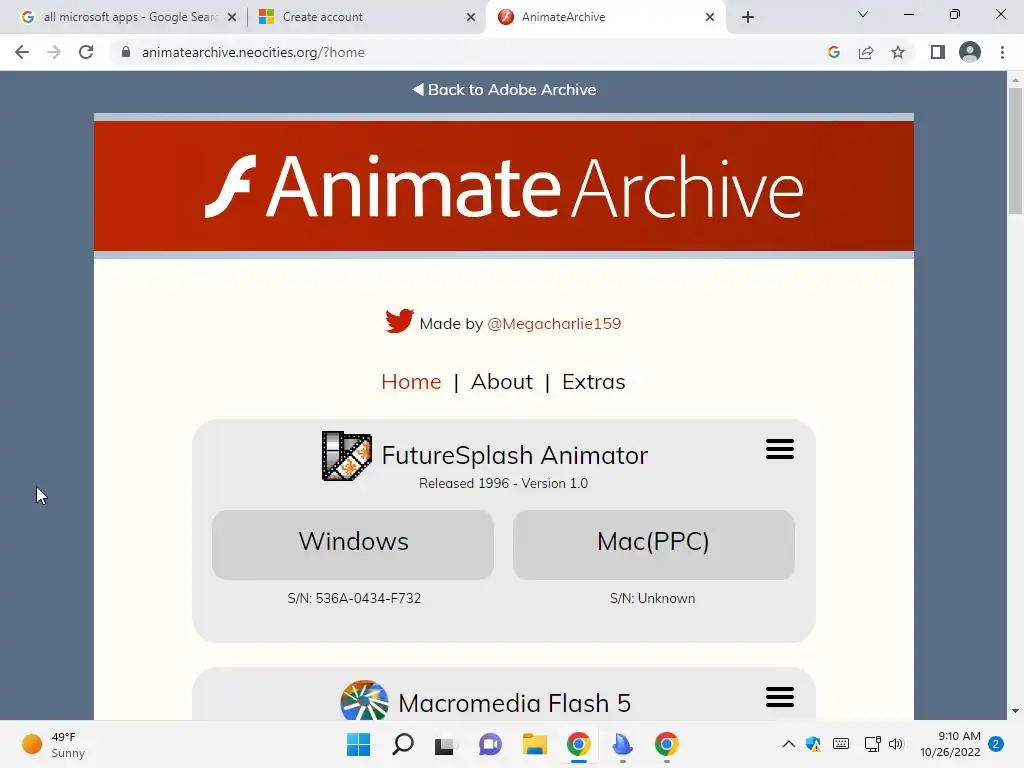Close the Google Search tab

[x=232, y=17]
